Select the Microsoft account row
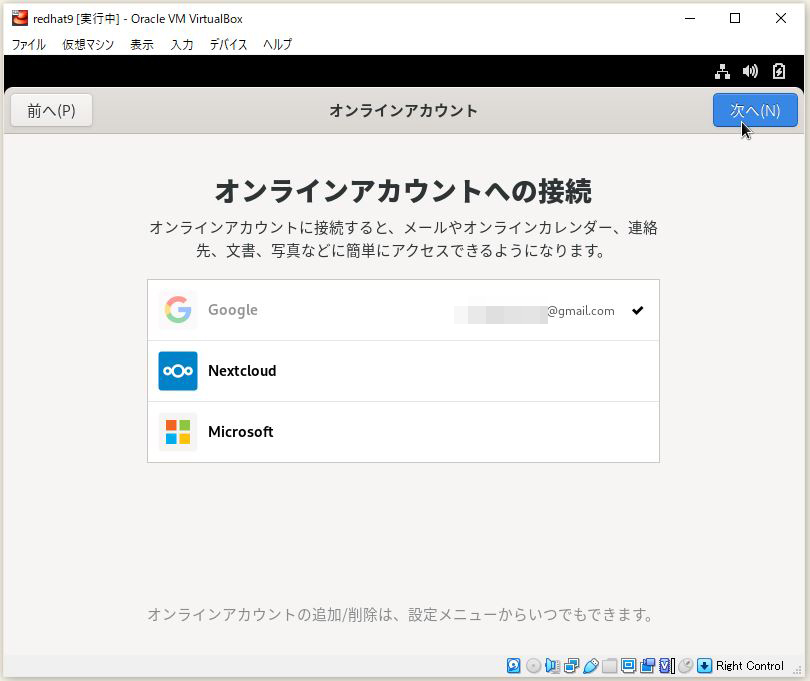The image size is (810, 681). pos(403,432)
